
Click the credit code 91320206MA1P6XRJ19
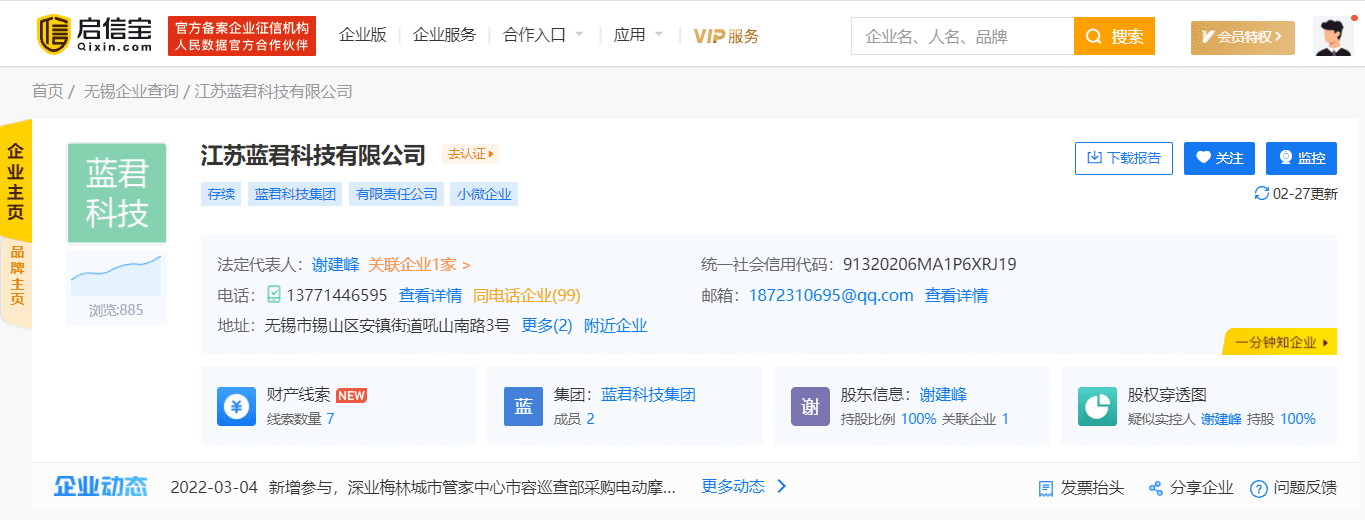coord(930,265)
